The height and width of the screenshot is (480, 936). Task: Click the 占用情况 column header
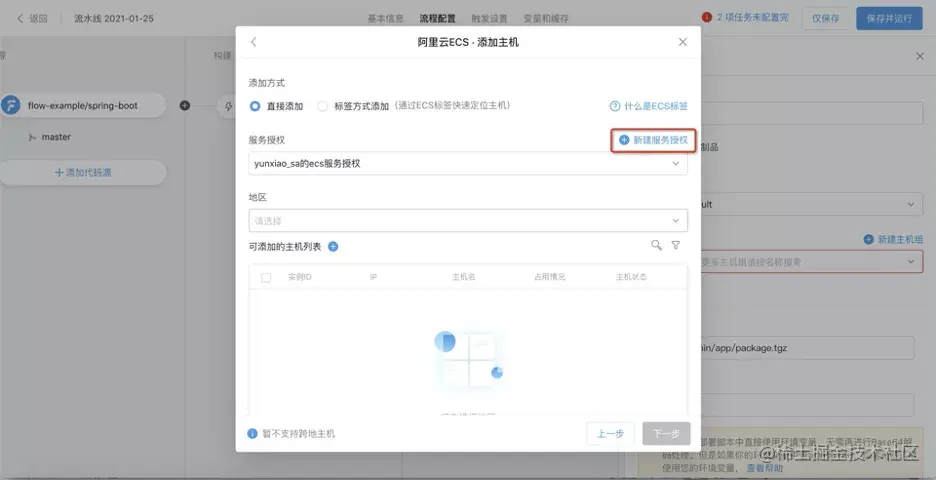[550, 277]
